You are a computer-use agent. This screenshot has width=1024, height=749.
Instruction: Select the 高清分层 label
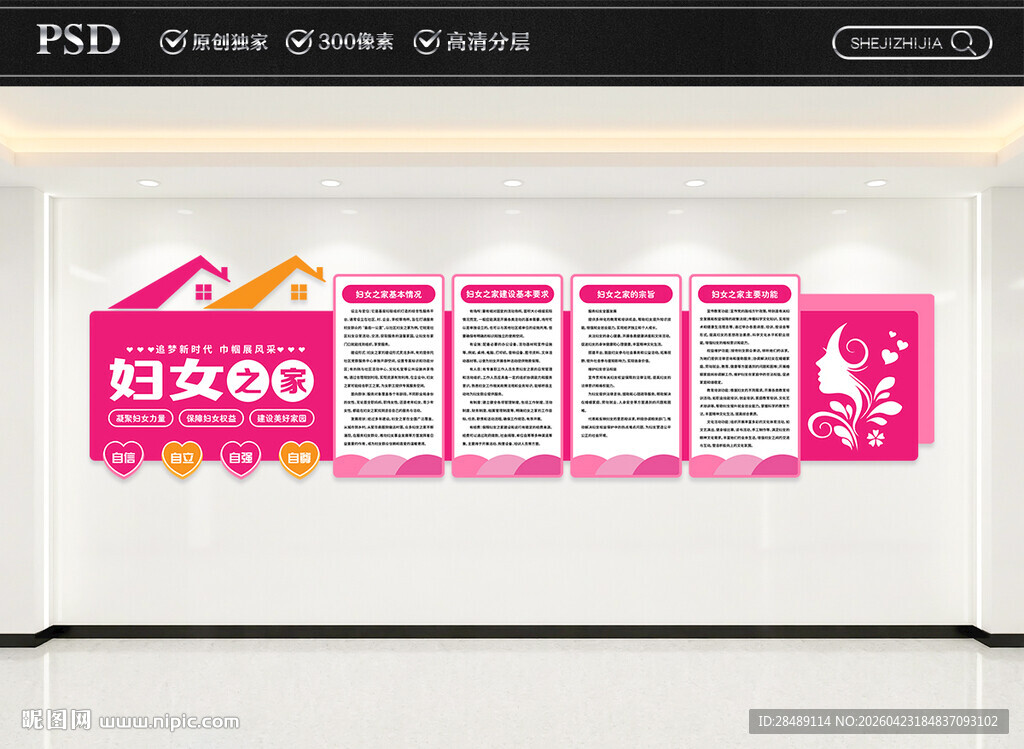[488, 42]
